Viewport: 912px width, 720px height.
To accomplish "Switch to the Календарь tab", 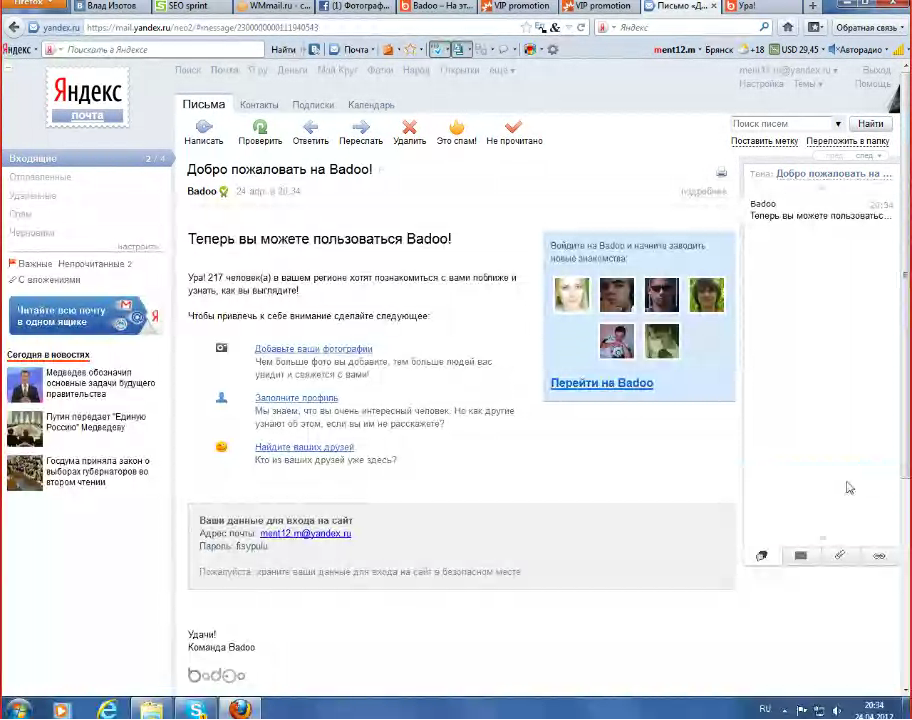I will click(x=371, y=105).
